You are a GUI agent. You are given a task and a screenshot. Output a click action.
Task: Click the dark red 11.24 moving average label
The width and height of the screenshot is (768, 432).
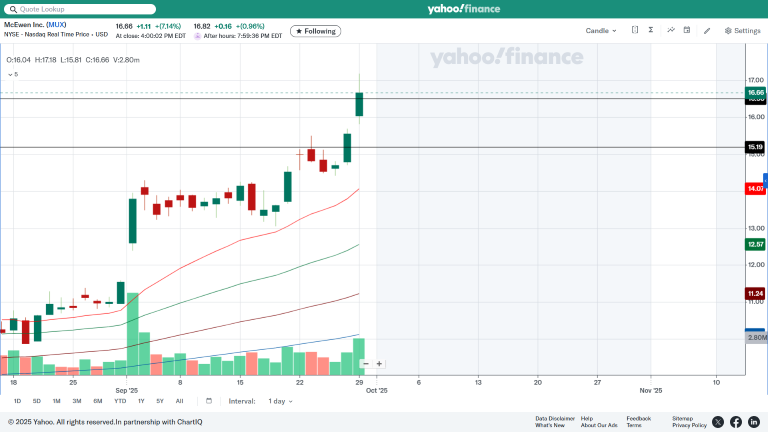[x=755, y=293]
